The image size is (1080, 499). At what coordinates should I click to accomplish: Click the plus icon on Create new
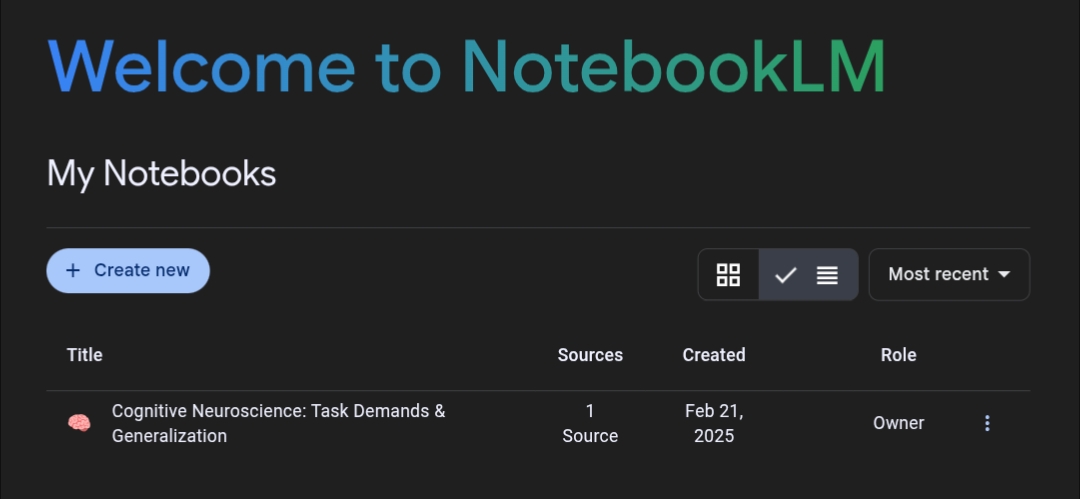point(73,271)
